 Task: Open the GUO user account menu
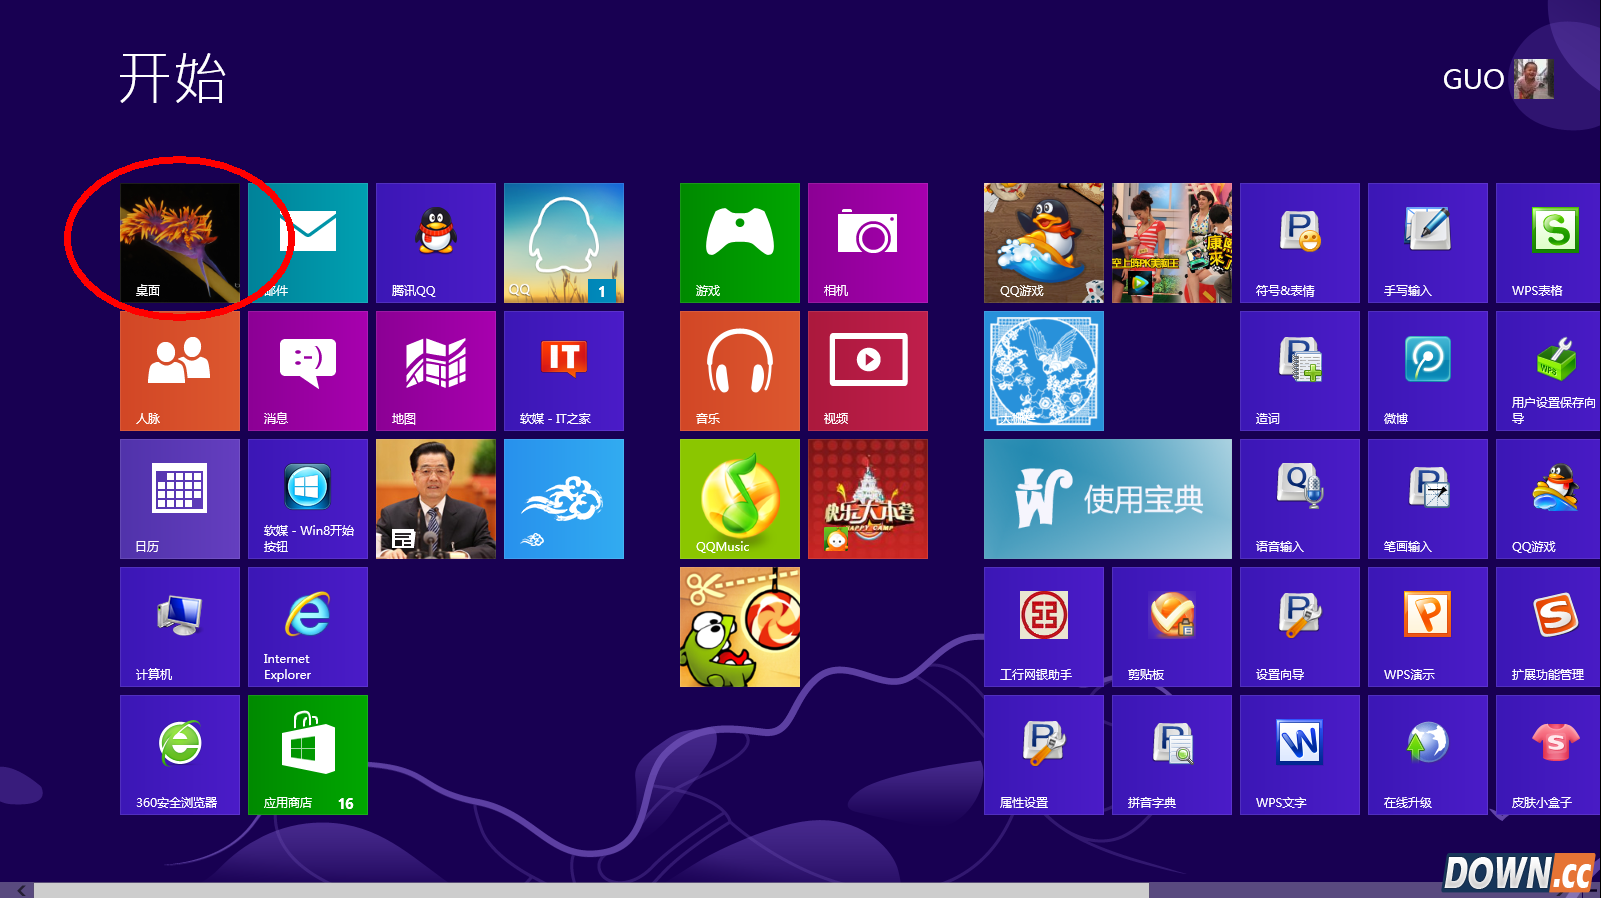click(1497, 79)
